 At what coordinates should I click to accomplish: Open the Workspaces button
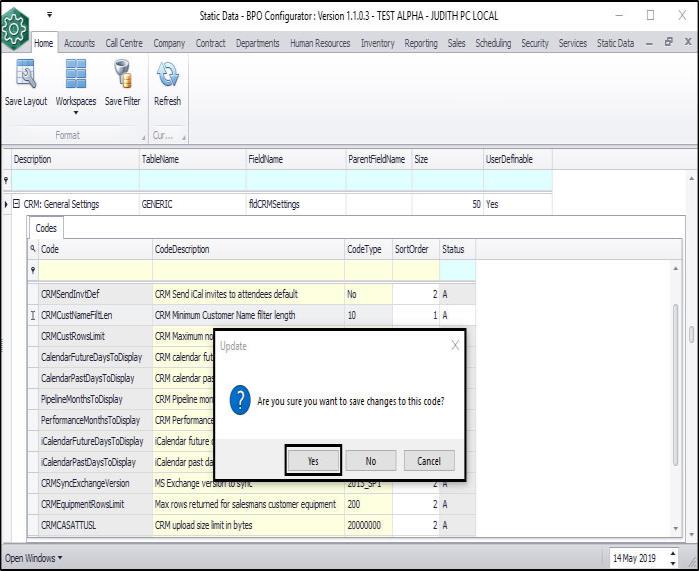pyautogui.click(x=76, y=85)
